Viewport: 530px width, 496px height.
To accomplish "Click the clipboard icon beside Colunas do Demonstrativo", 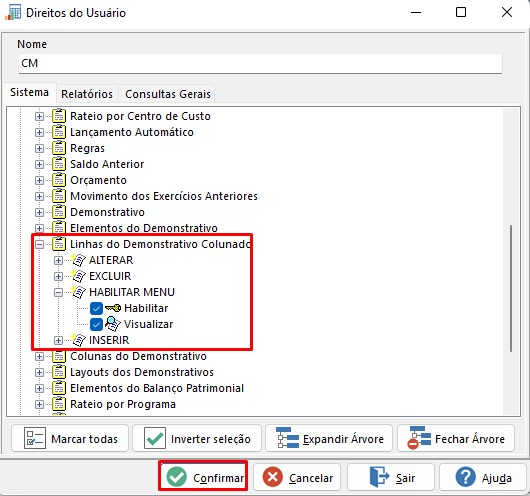I will tap(59, 356).
